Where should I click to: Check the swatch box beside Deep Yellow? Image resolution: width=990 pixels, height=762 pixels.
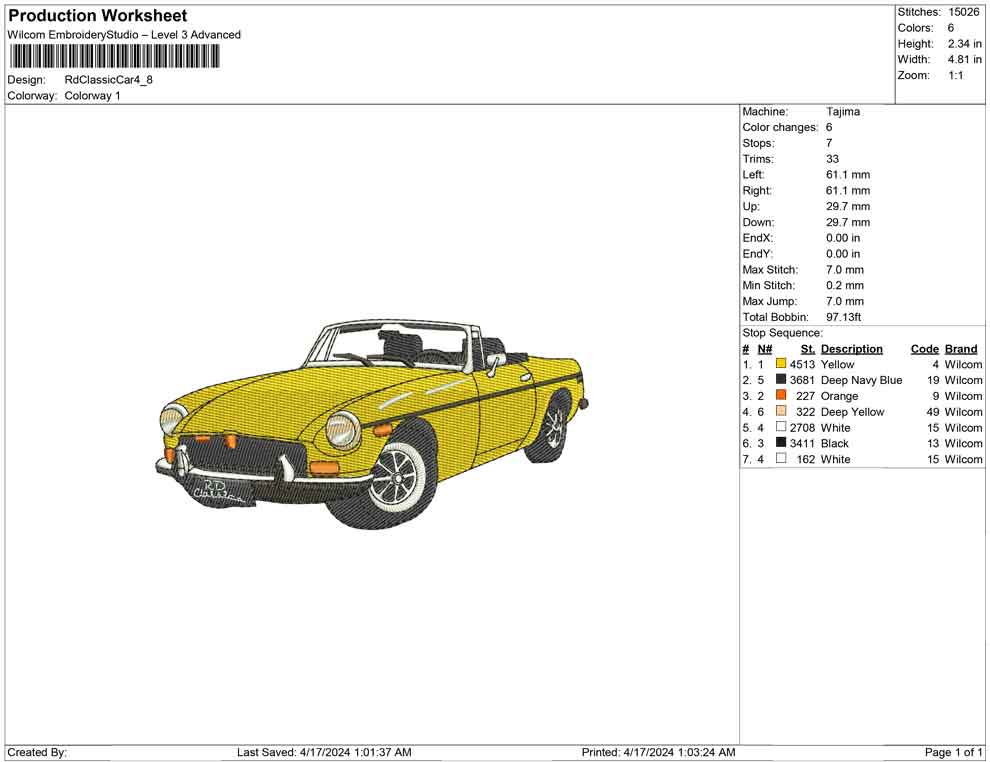coord(781,412)
